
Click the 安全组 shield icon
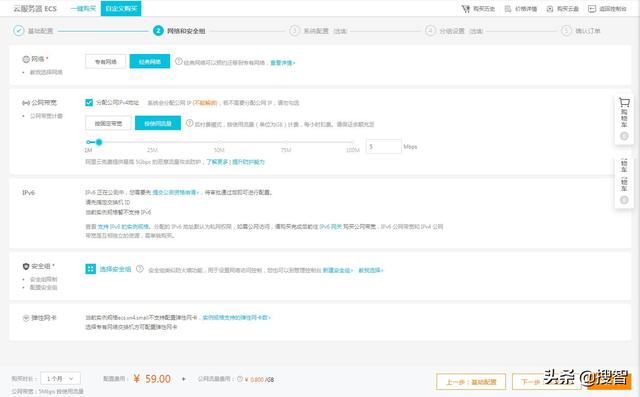coord(26,266)
